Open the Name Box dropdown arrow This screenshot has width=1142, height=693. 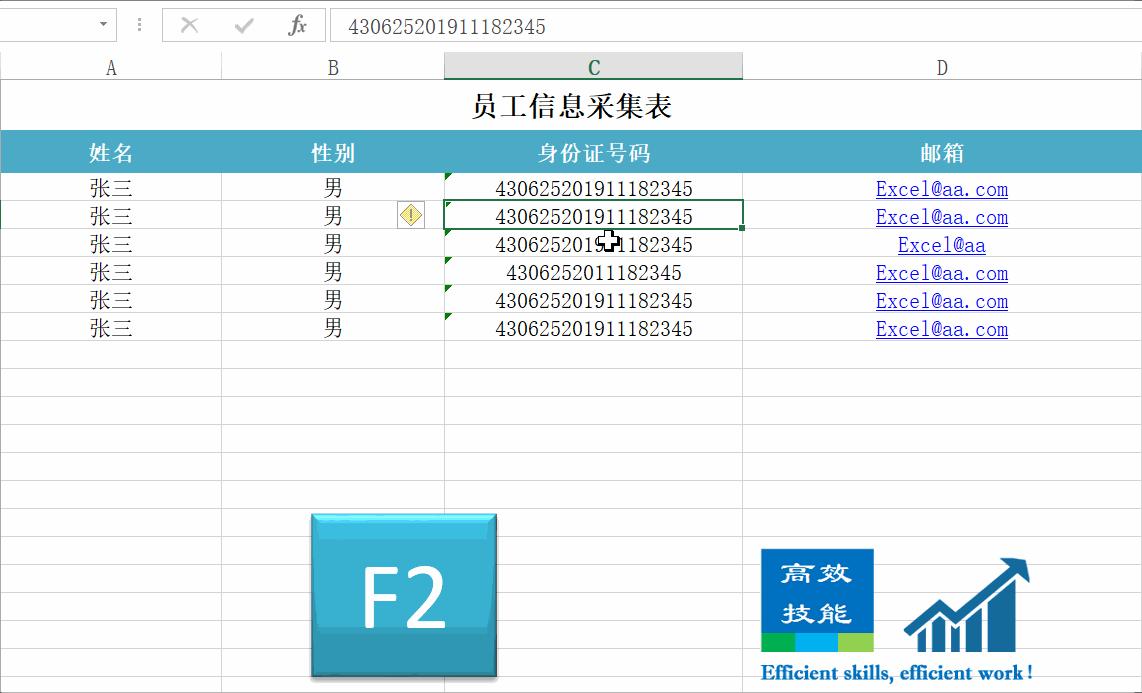[x=104, y=22]
